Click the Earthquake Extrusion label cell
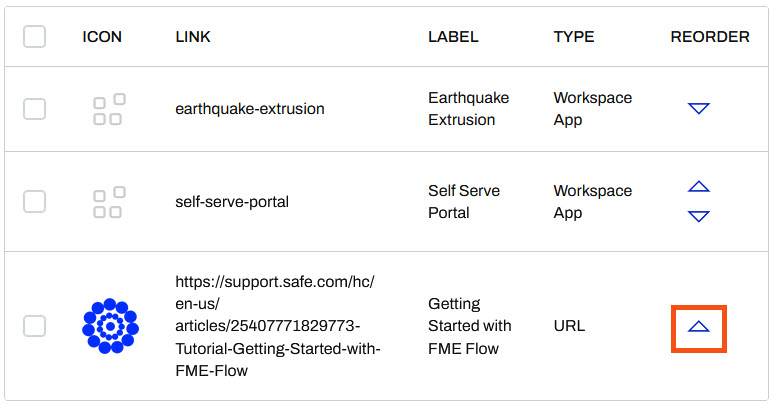This screenshot has width=772, height=404. 468,109
